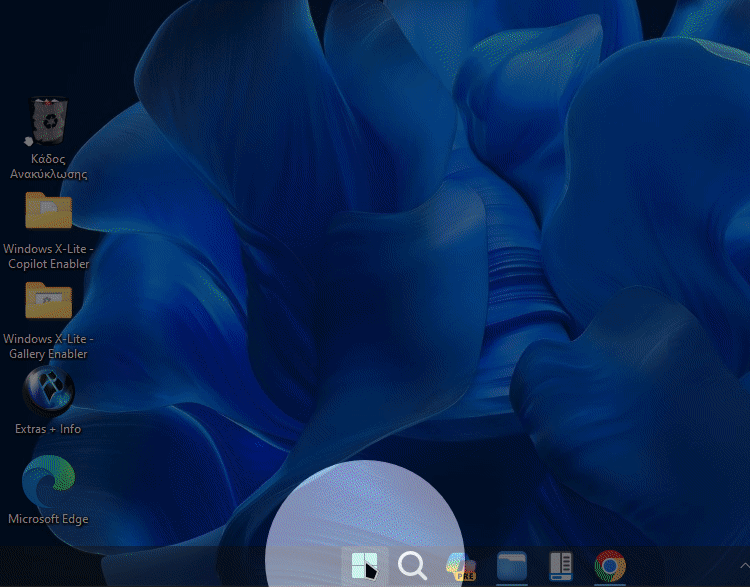Image resolution: width=750 pixels, height=587 pixels.
Task: Open taskbar Search magnifier
Action: pos(412,566)
